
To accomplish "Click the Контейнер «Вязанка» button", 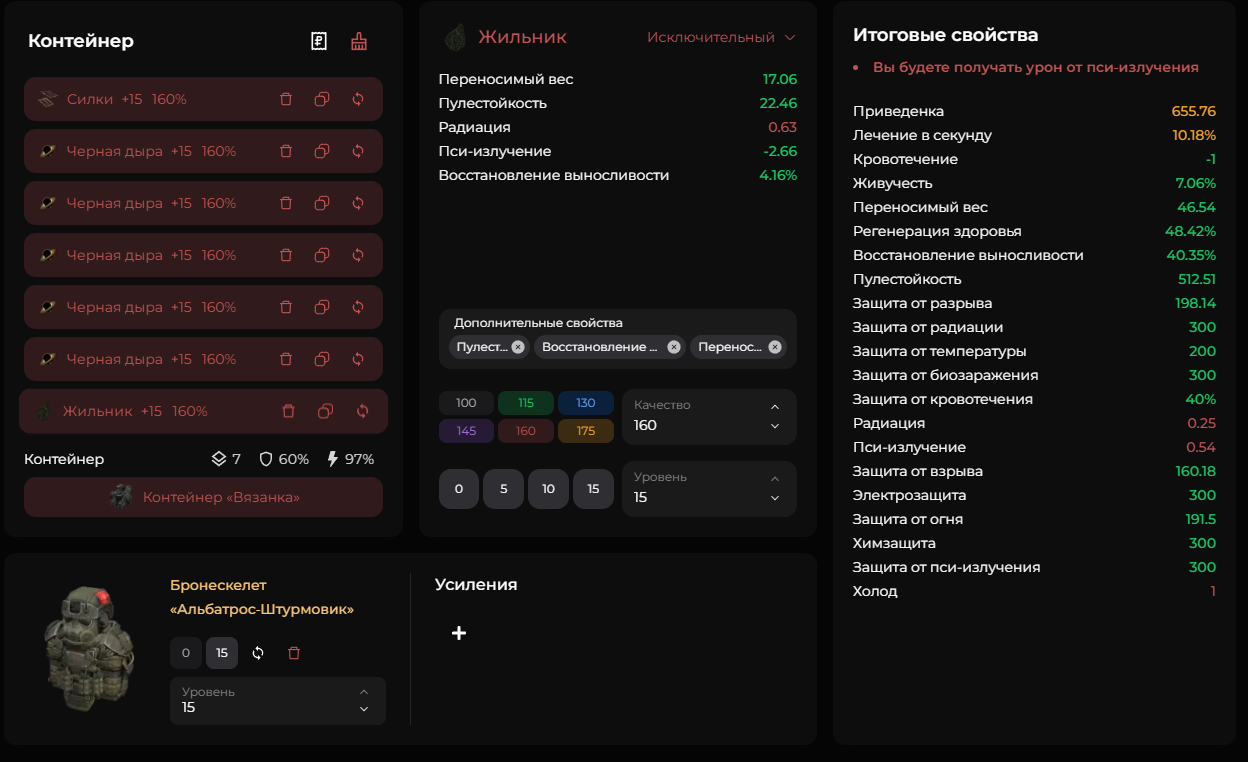I will (x=204, y=497).
